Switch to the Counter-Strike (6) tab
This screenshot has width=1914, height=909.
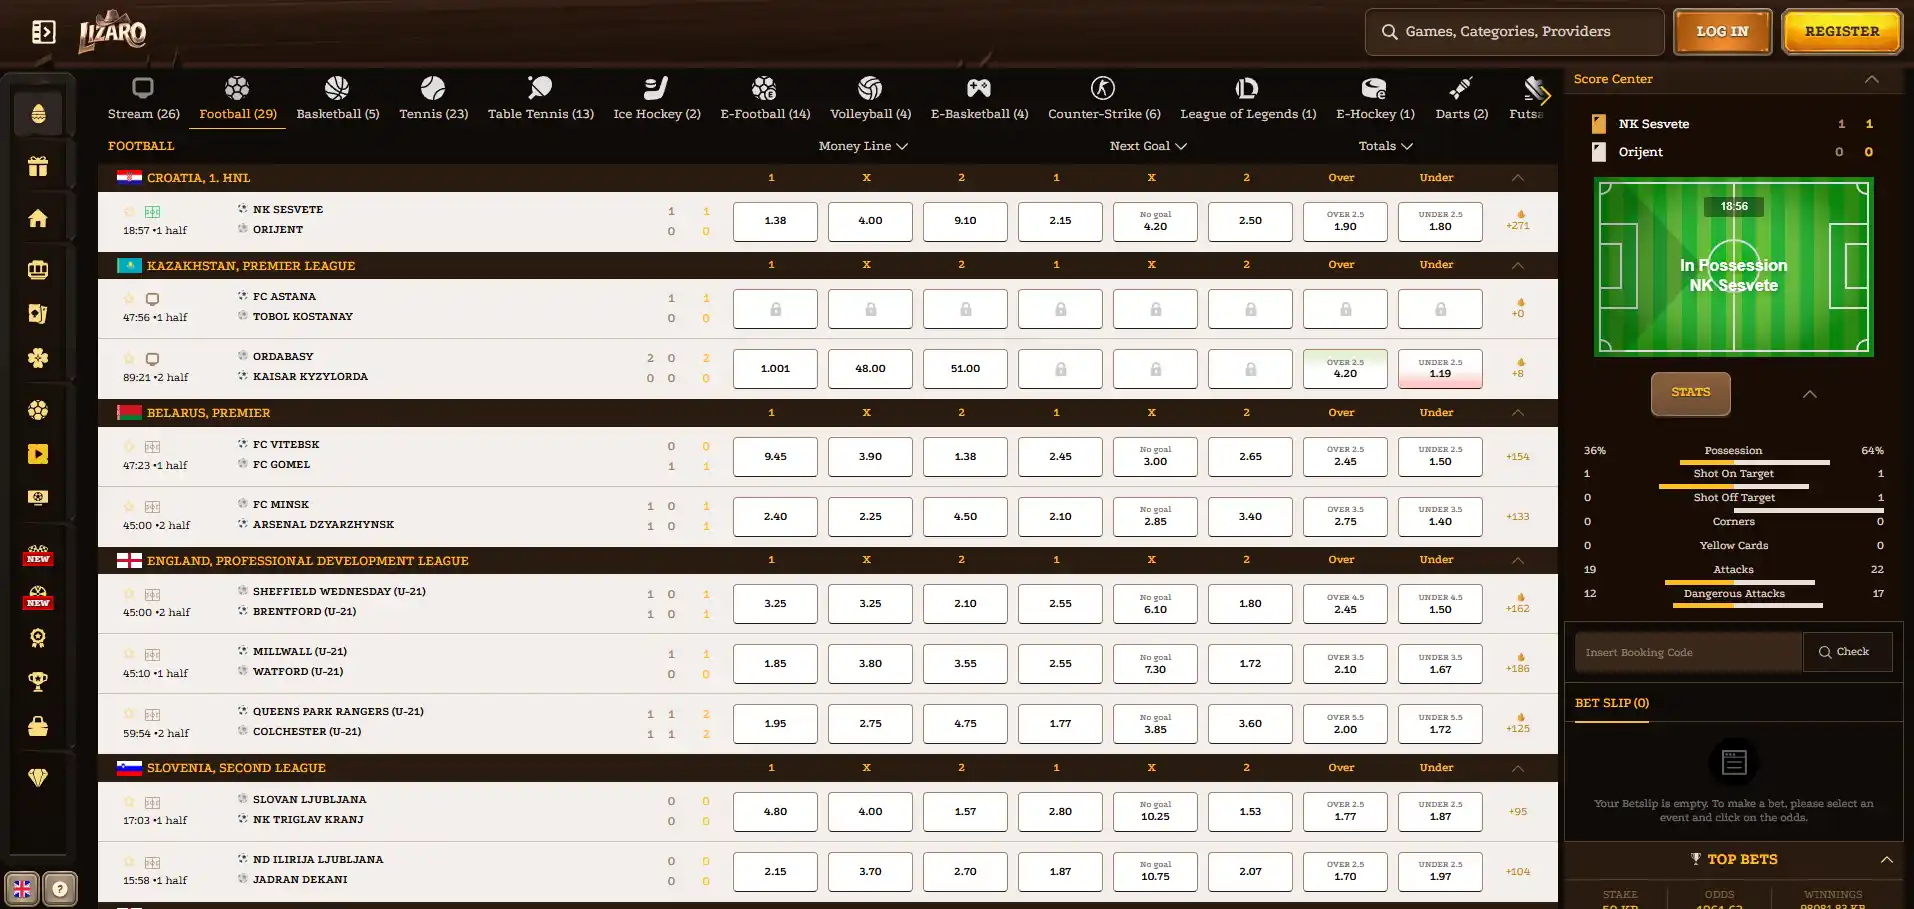point(1104,100)
